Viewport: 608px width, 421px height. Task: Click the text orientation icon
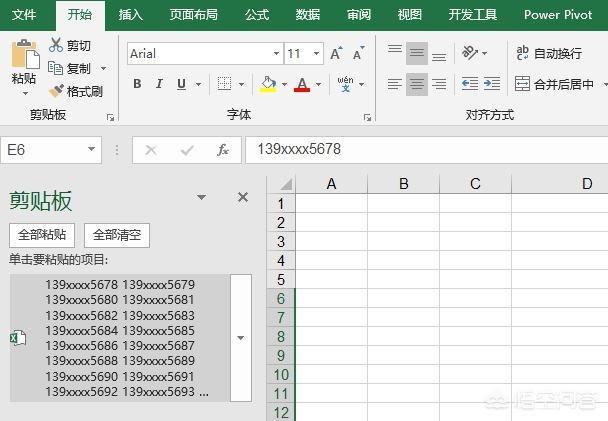pos(470,53)
